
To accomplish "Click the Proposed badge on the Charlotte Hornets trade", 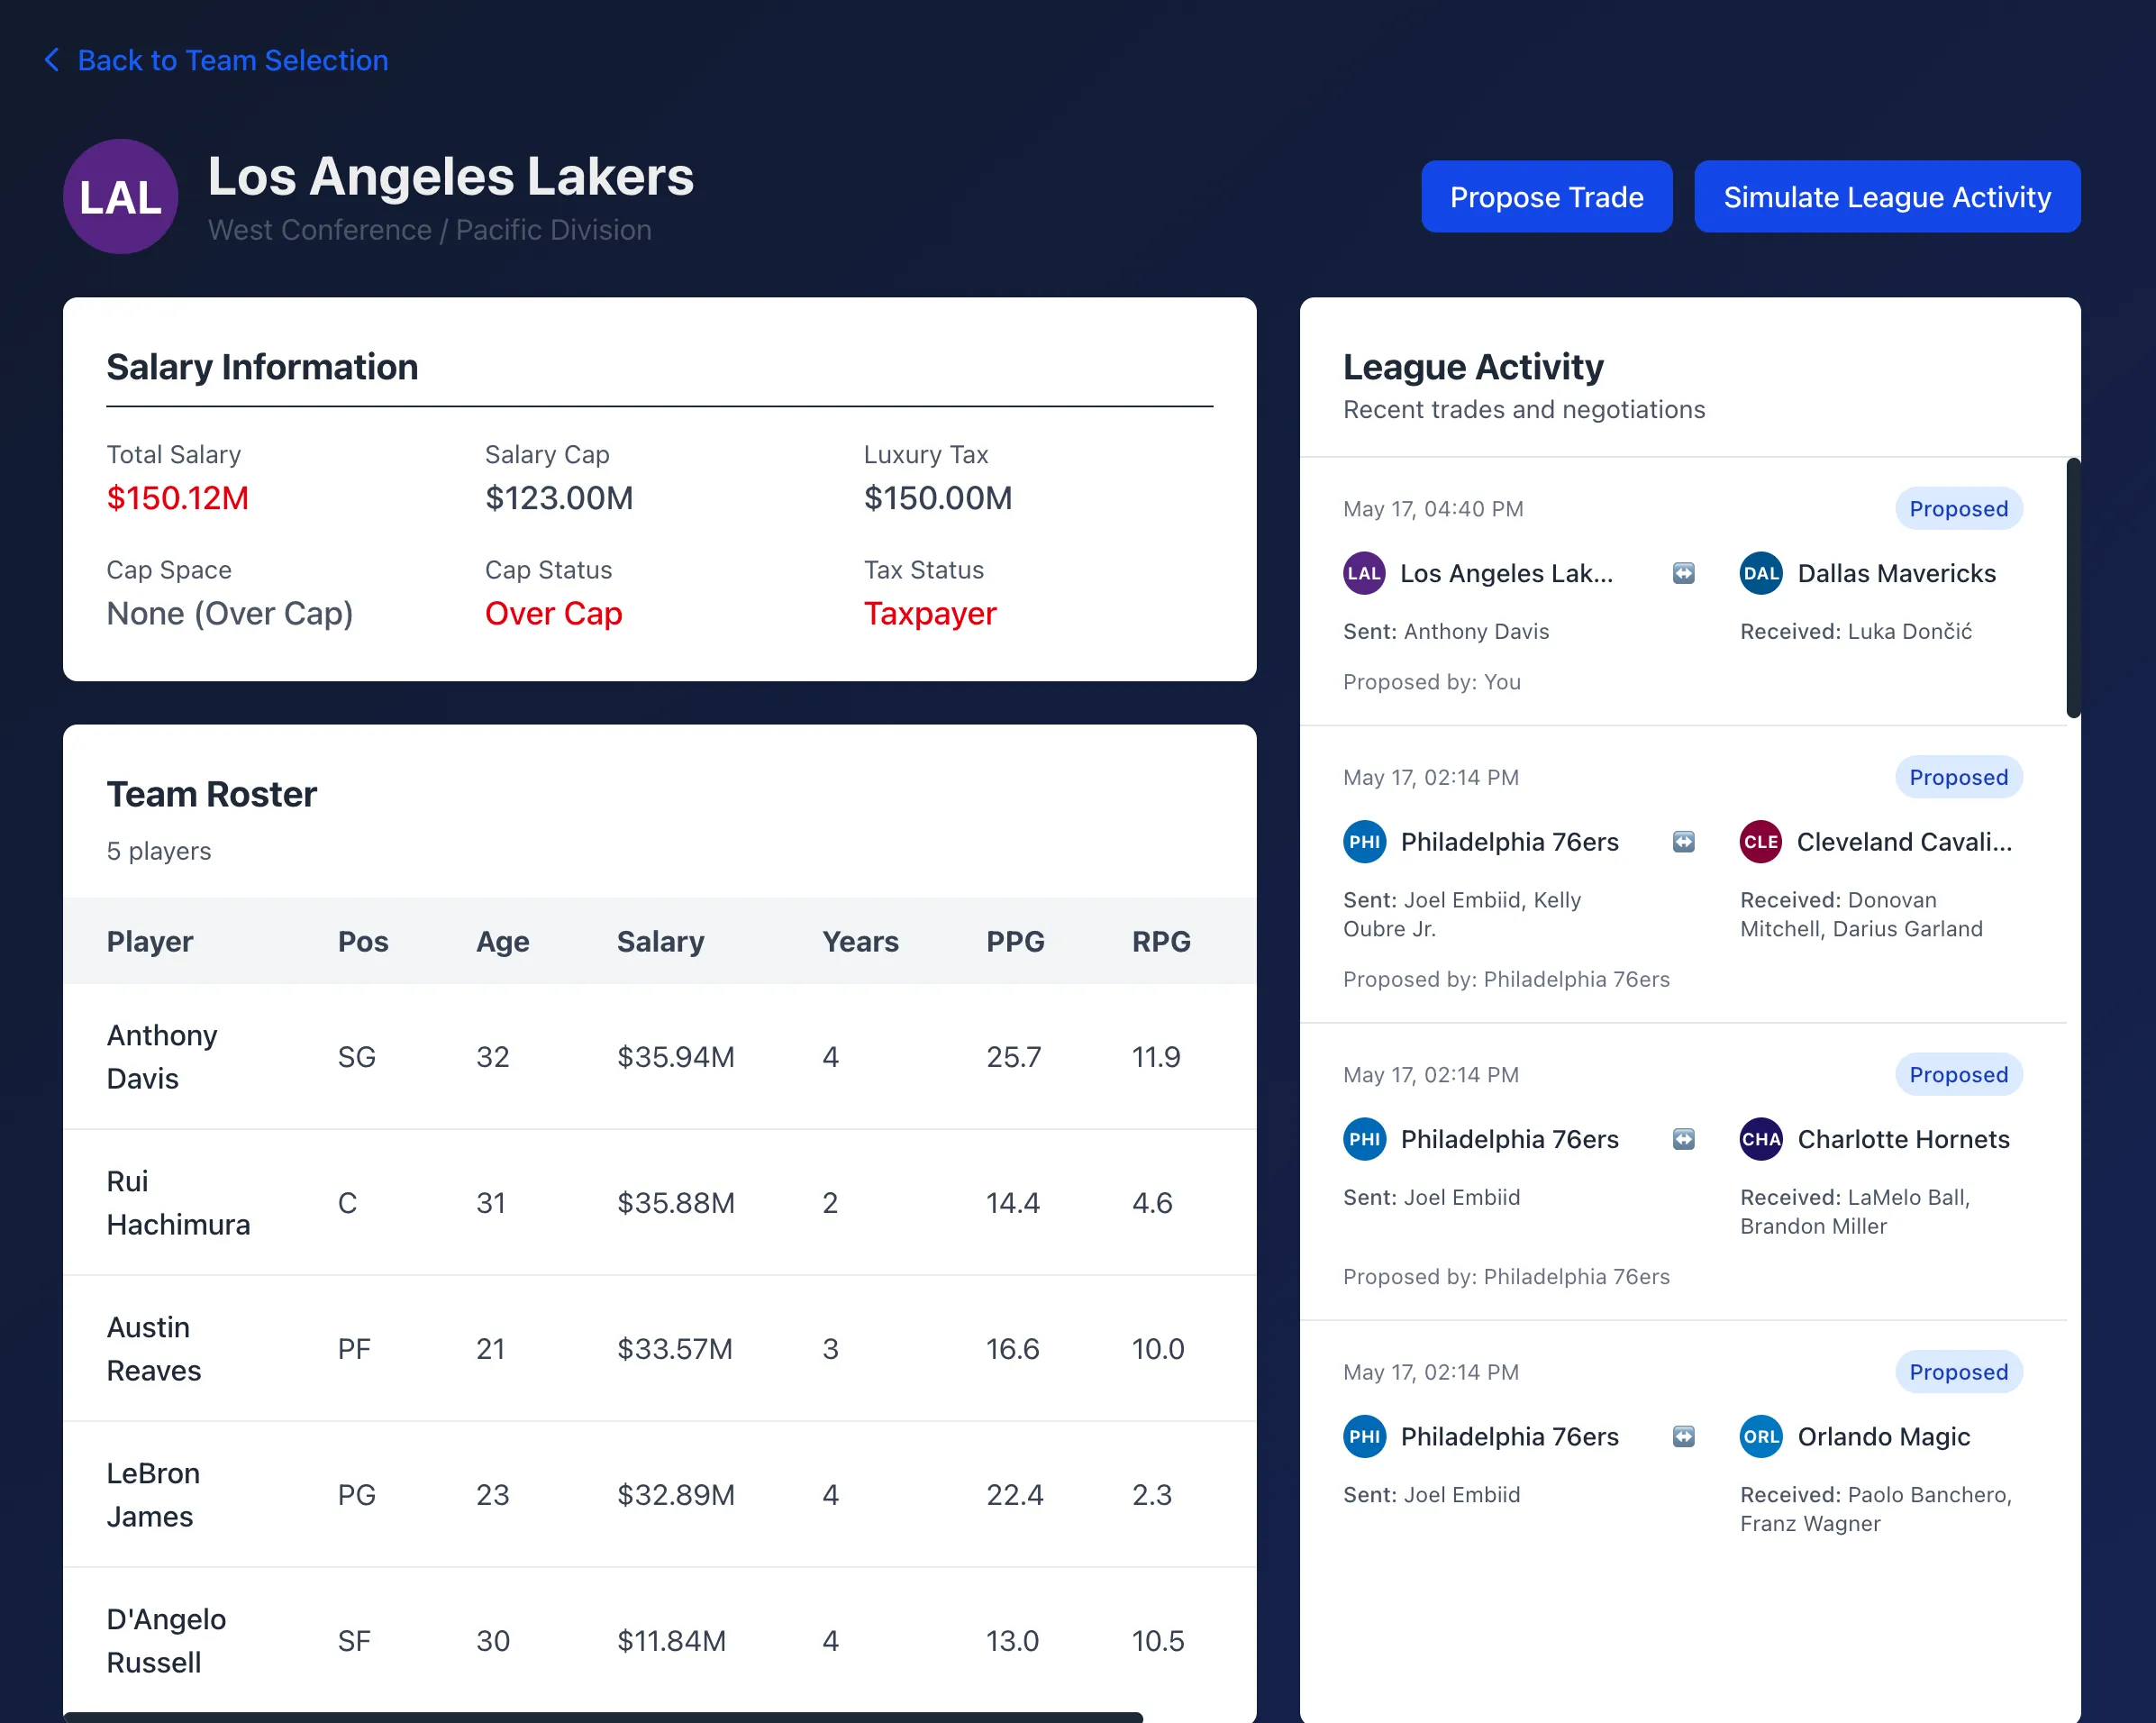I will click(x=1958, y=1074).
